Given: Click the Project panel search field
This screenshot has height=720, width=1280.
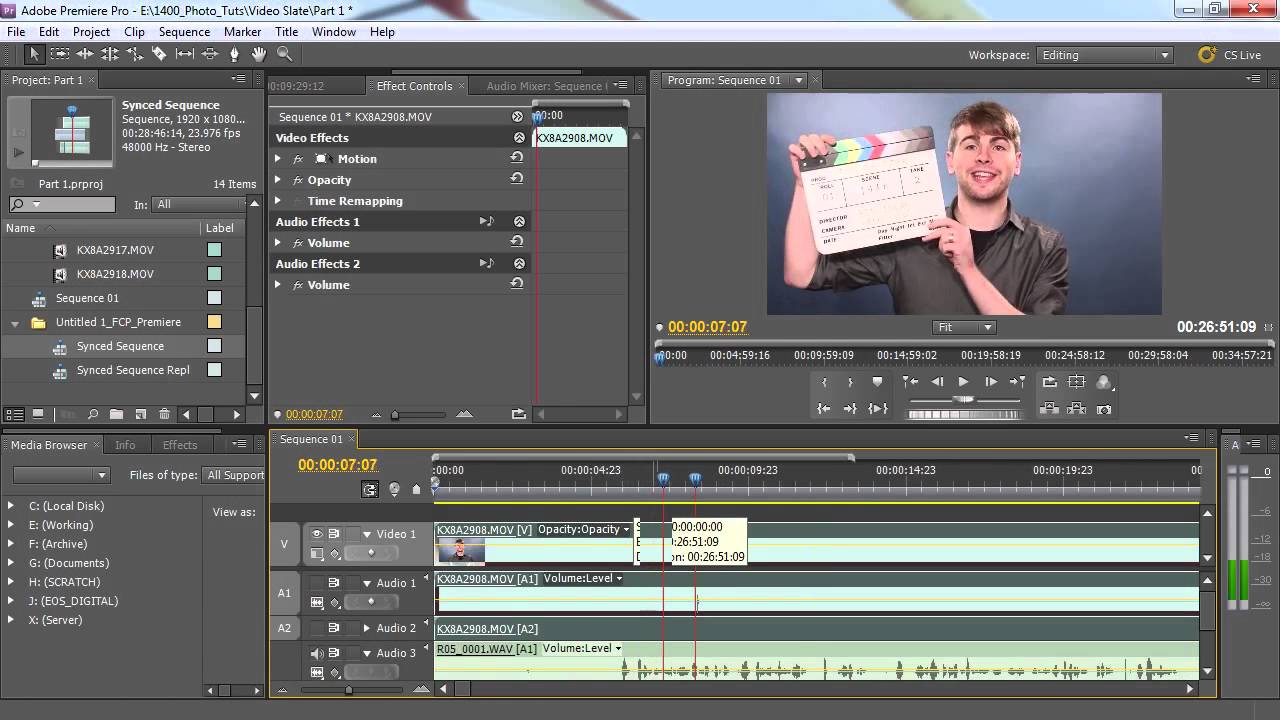Looking at the screenshot, I should point(62,204).
